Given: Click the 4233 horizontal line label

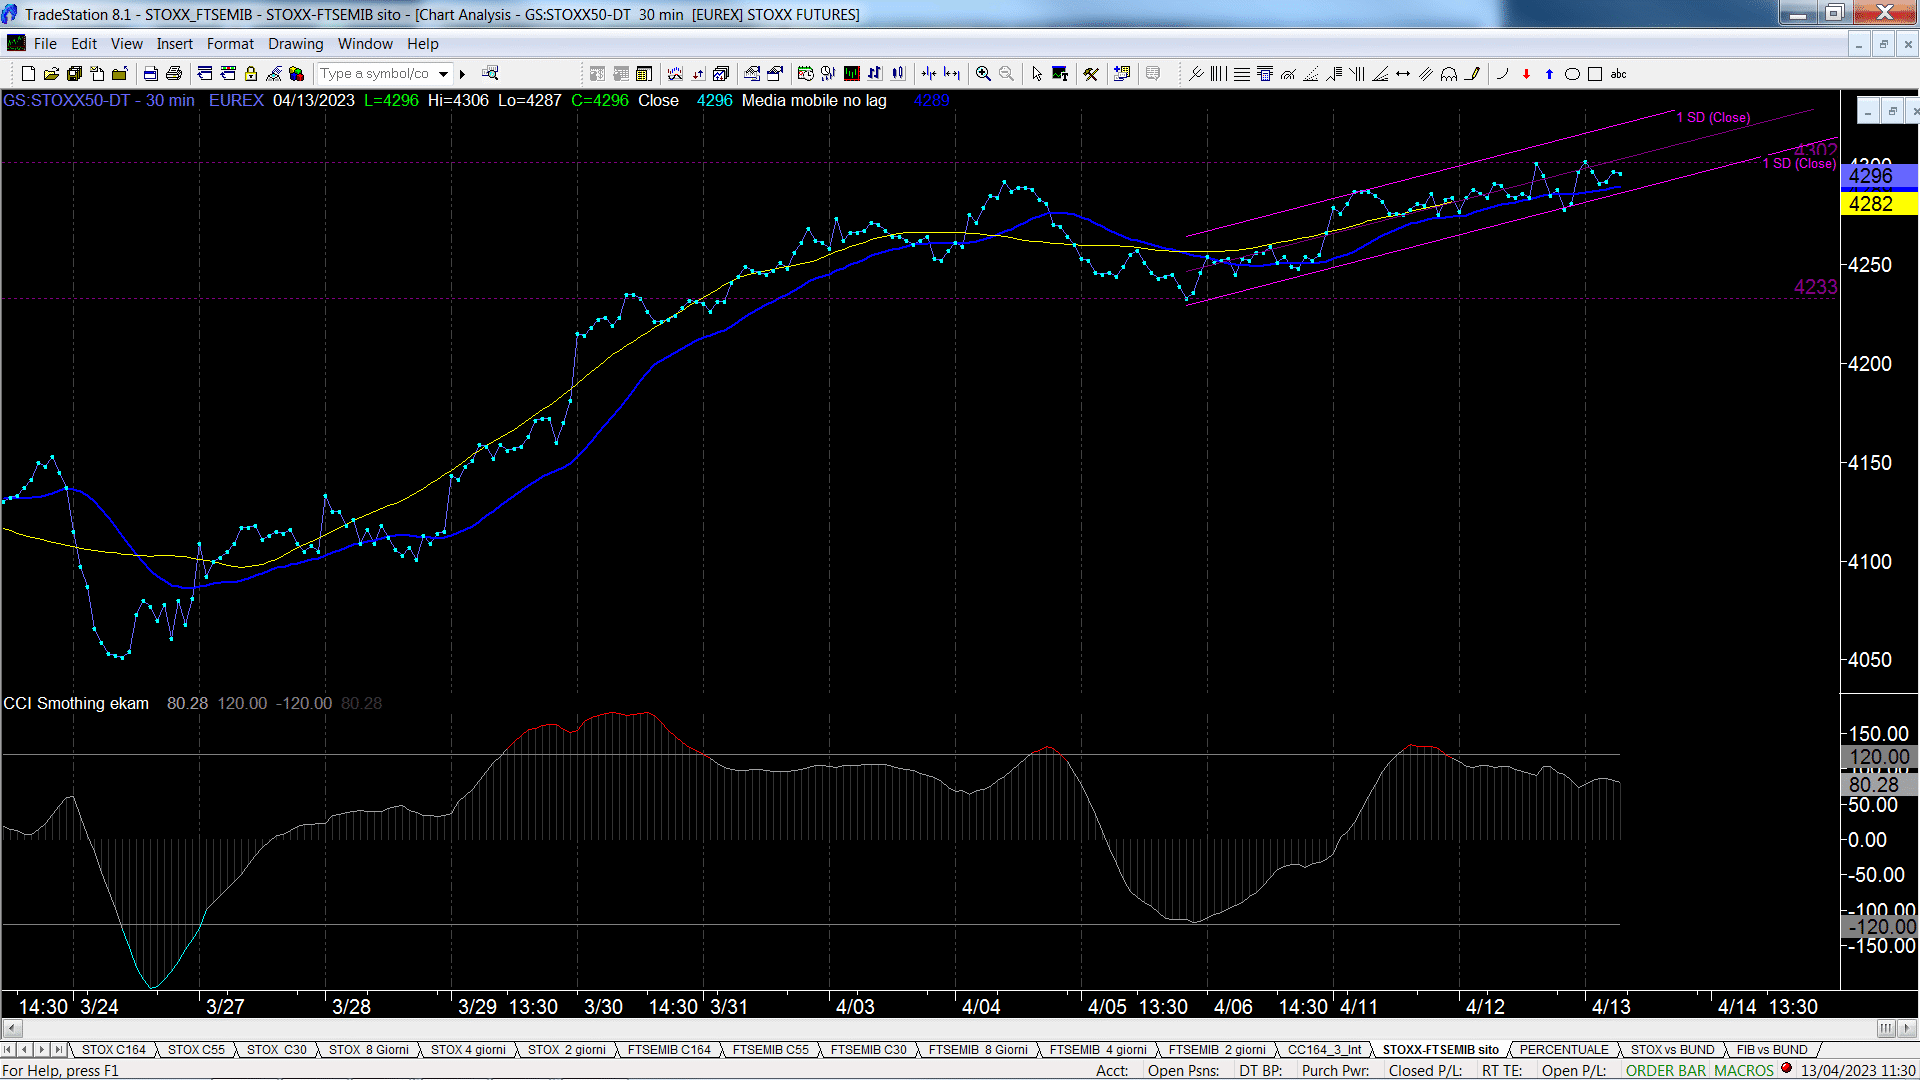Looking at the screenshot, I should point(1815,287).
